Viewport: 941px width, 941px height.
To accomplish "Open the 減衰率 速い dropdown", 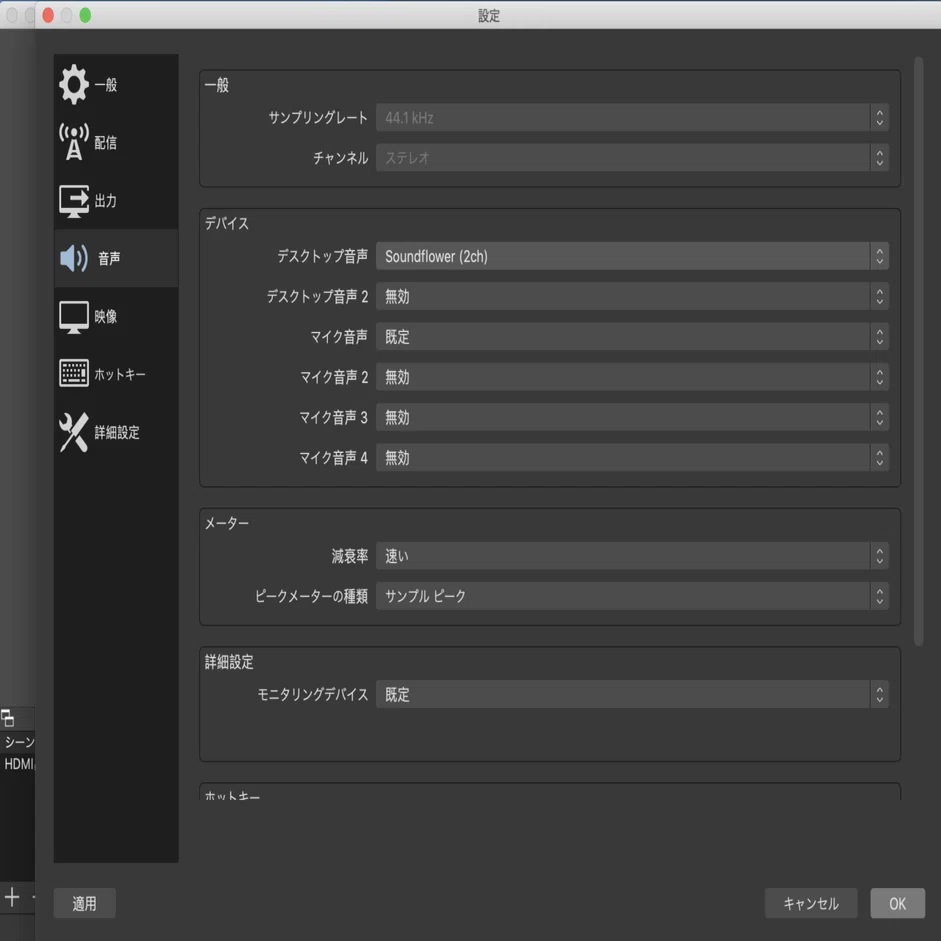I will (632, 556).
